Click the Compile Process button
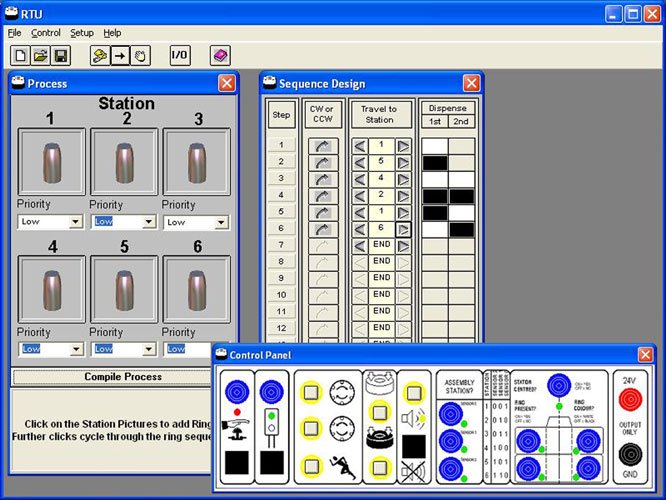This screenshot has height=500, width=666. pos(124,377)
